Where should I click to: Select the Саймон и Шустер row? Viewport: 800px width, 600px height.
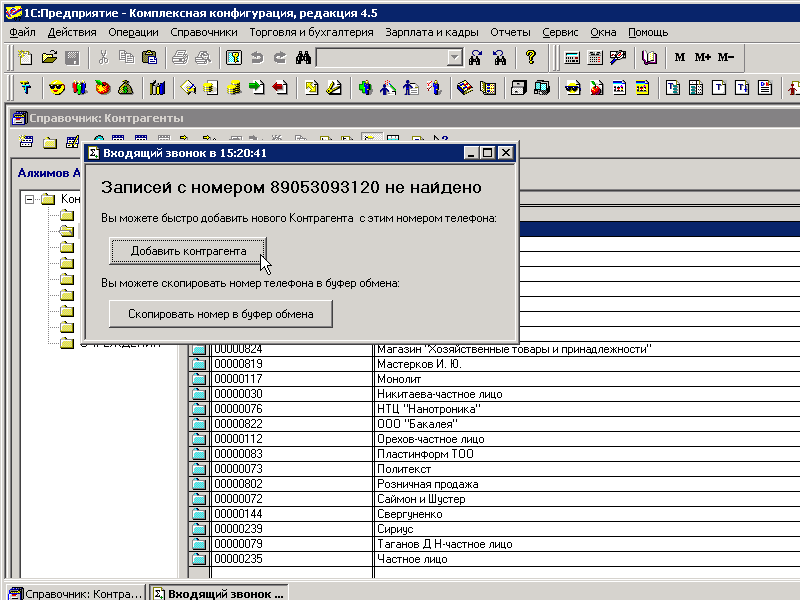494,499
